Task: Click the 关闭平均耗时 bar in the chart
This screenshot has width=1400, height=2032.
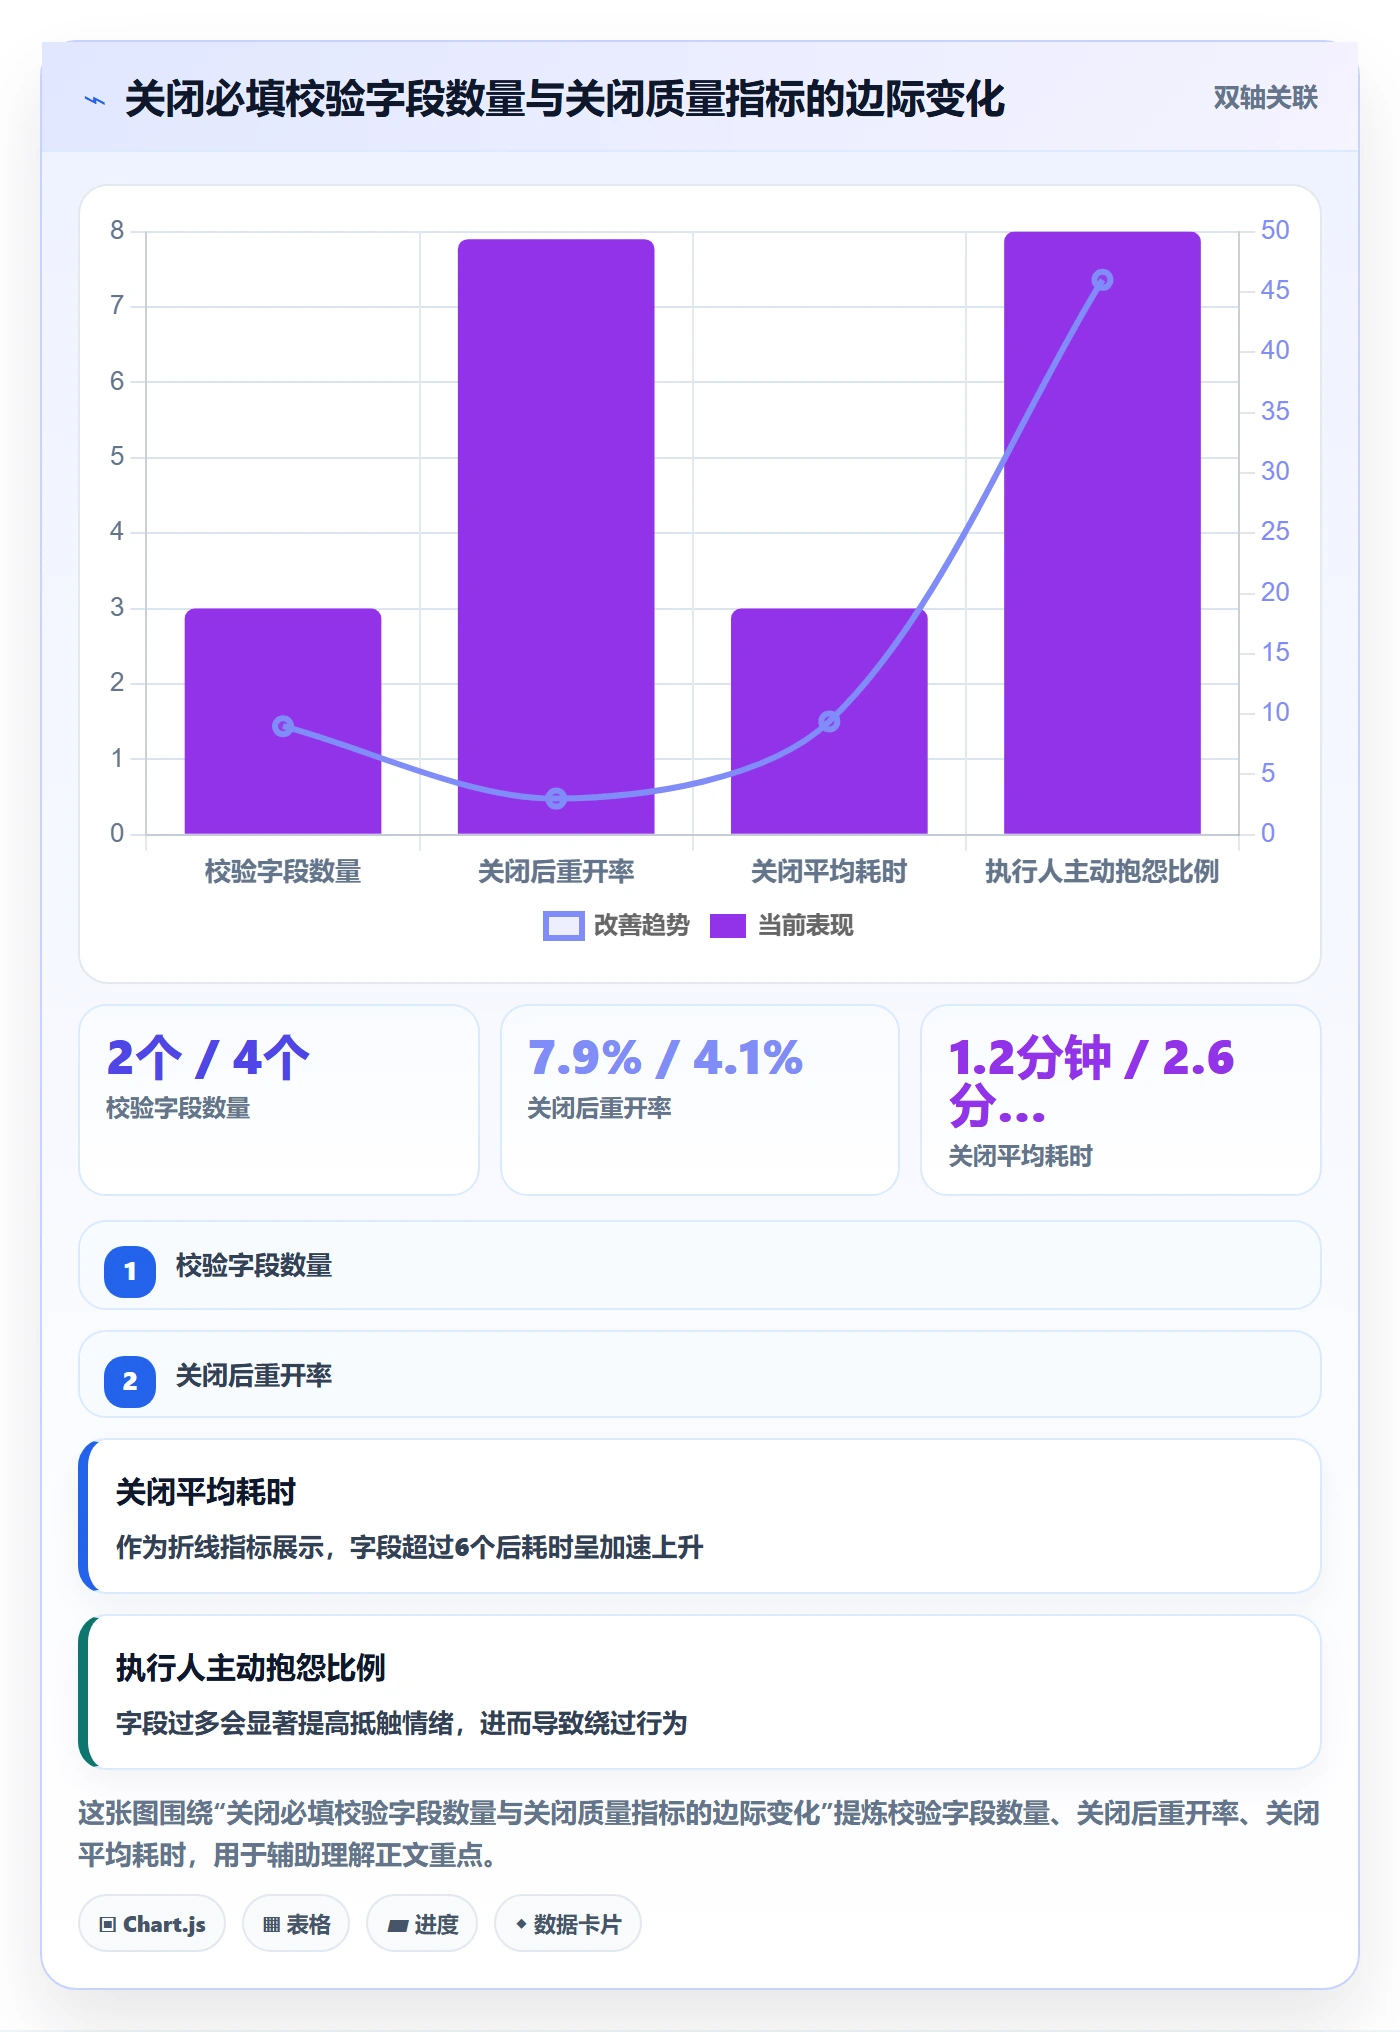Action: tap(829, 721)
